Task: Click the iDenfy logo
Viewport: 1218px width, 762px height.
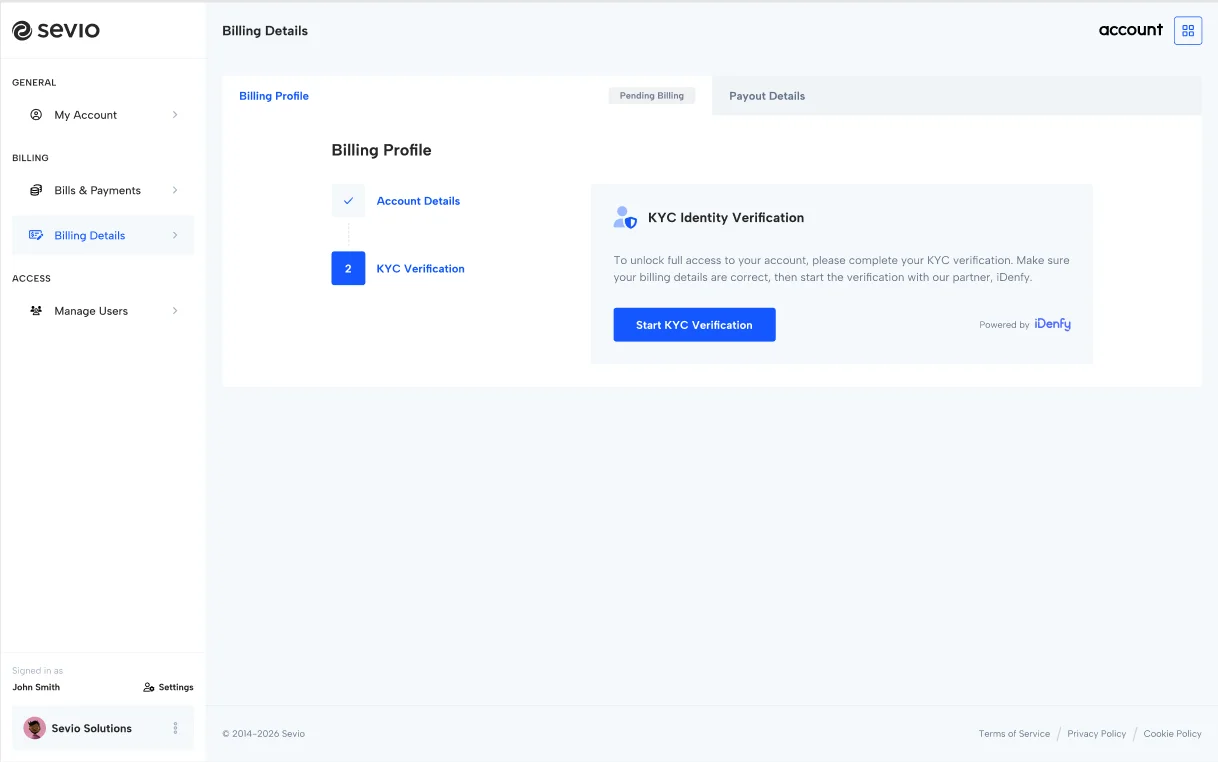Action: pyautogui.click(x=1052, y=324)
